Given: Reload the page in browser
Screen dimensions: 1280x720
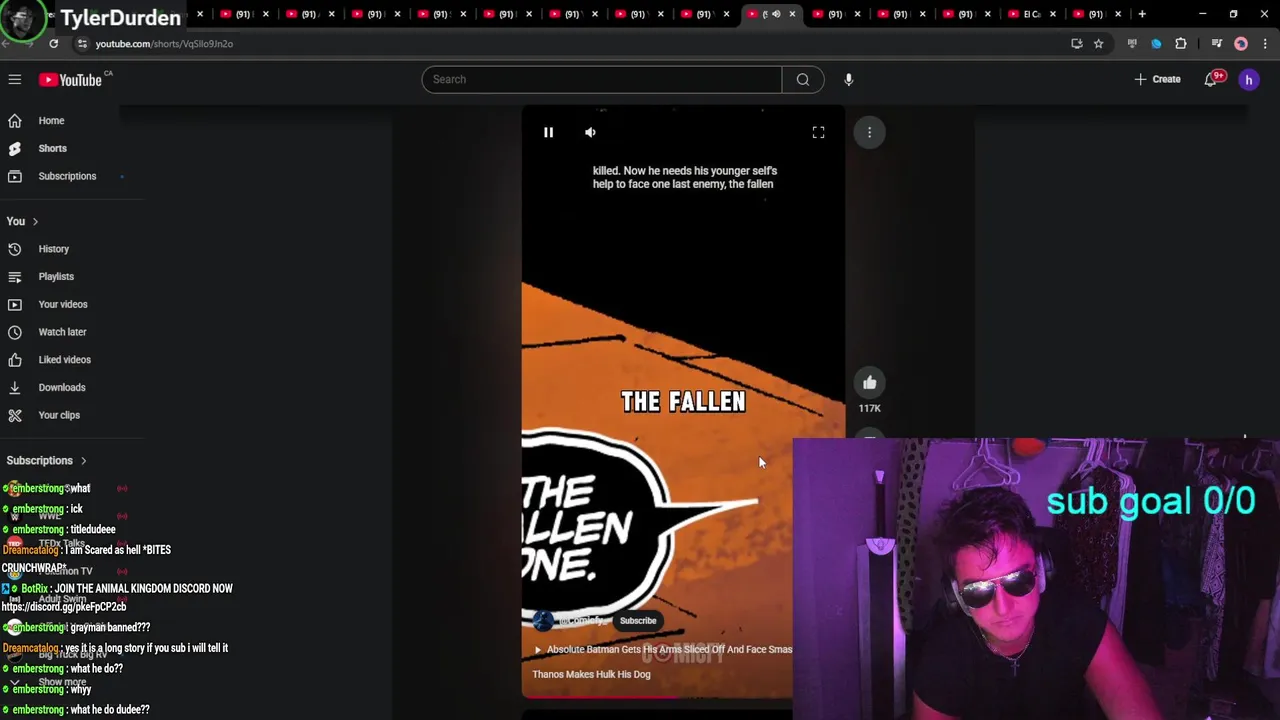Looking at the screenshot, I should (x=53, y=44).
